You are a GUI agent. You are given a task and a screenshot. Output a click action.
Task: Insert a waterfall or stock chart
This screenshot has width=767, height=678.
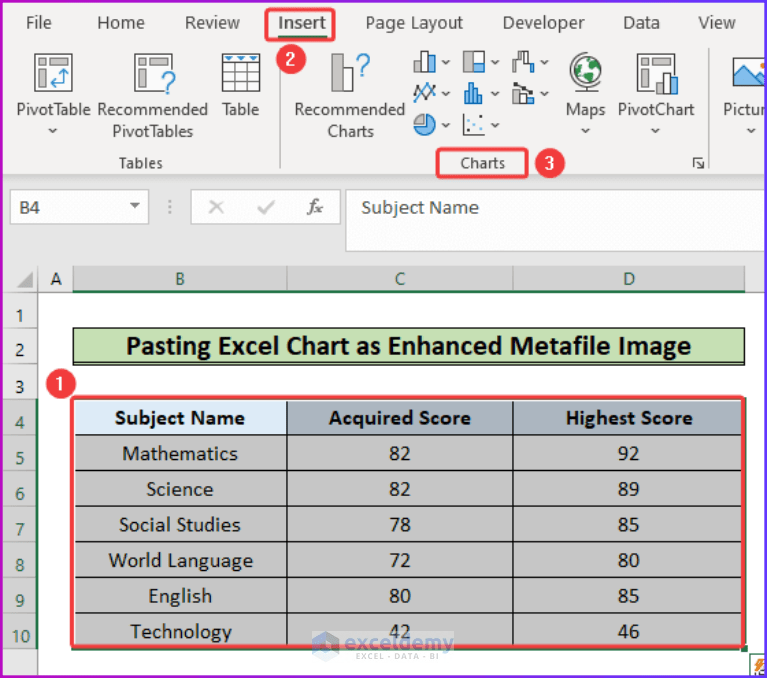(523, 62)
